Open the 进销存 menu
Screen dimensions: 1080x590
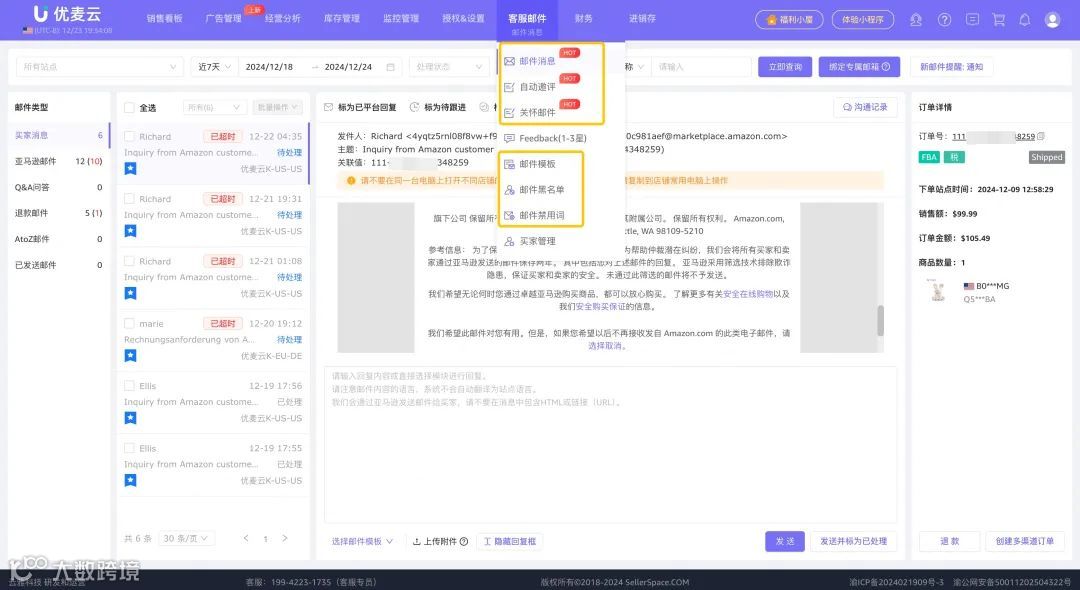(x=642, y=19)
